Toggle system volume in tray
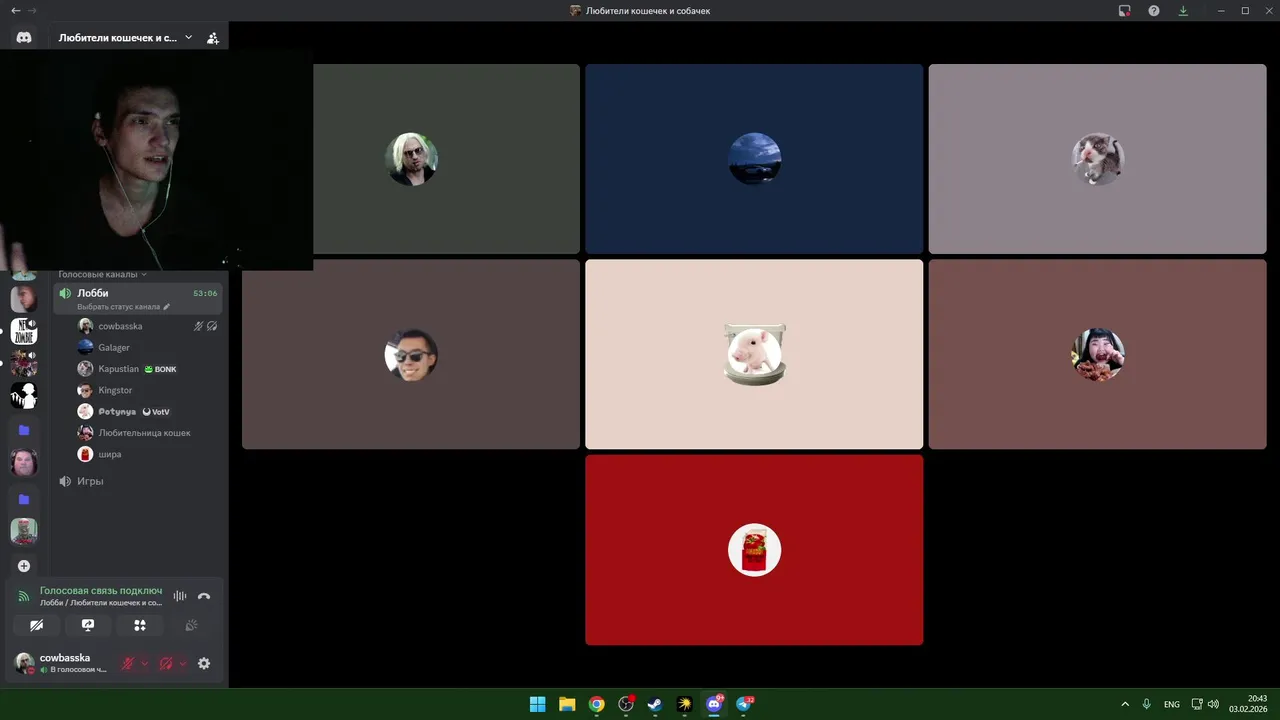Image resolution: width=1280 pixels, height=720 pixels. 1213,704
